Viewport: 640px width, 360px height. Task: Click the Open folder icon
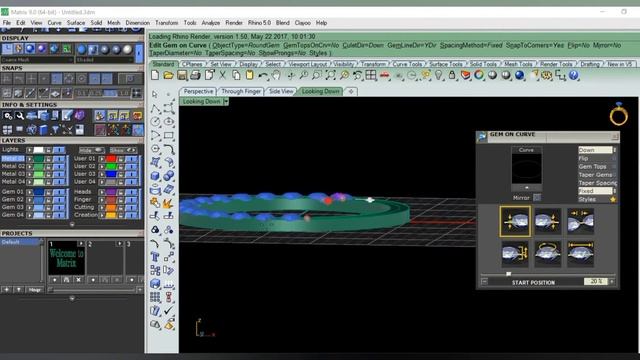click(168, 75)
